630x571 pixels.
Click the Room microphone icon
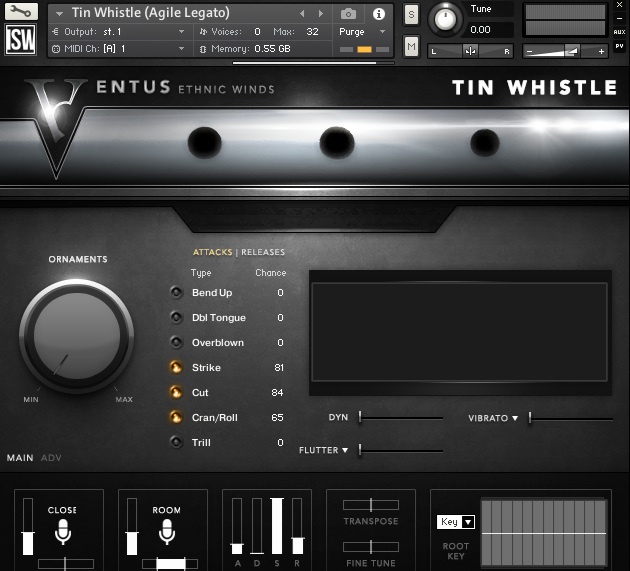(x=167, y=531)
